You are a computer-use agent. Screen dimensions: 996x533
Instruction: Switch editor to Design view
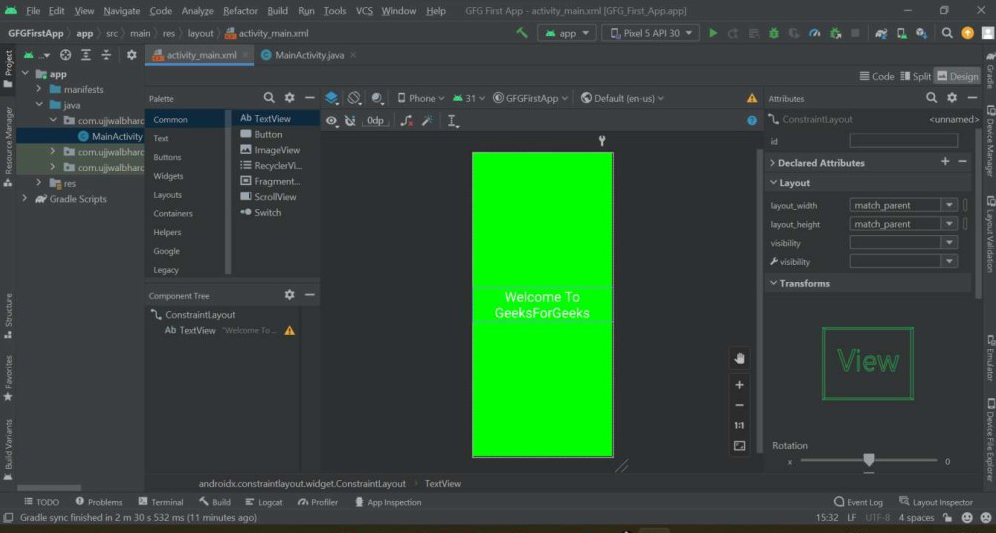pos(957,76)
